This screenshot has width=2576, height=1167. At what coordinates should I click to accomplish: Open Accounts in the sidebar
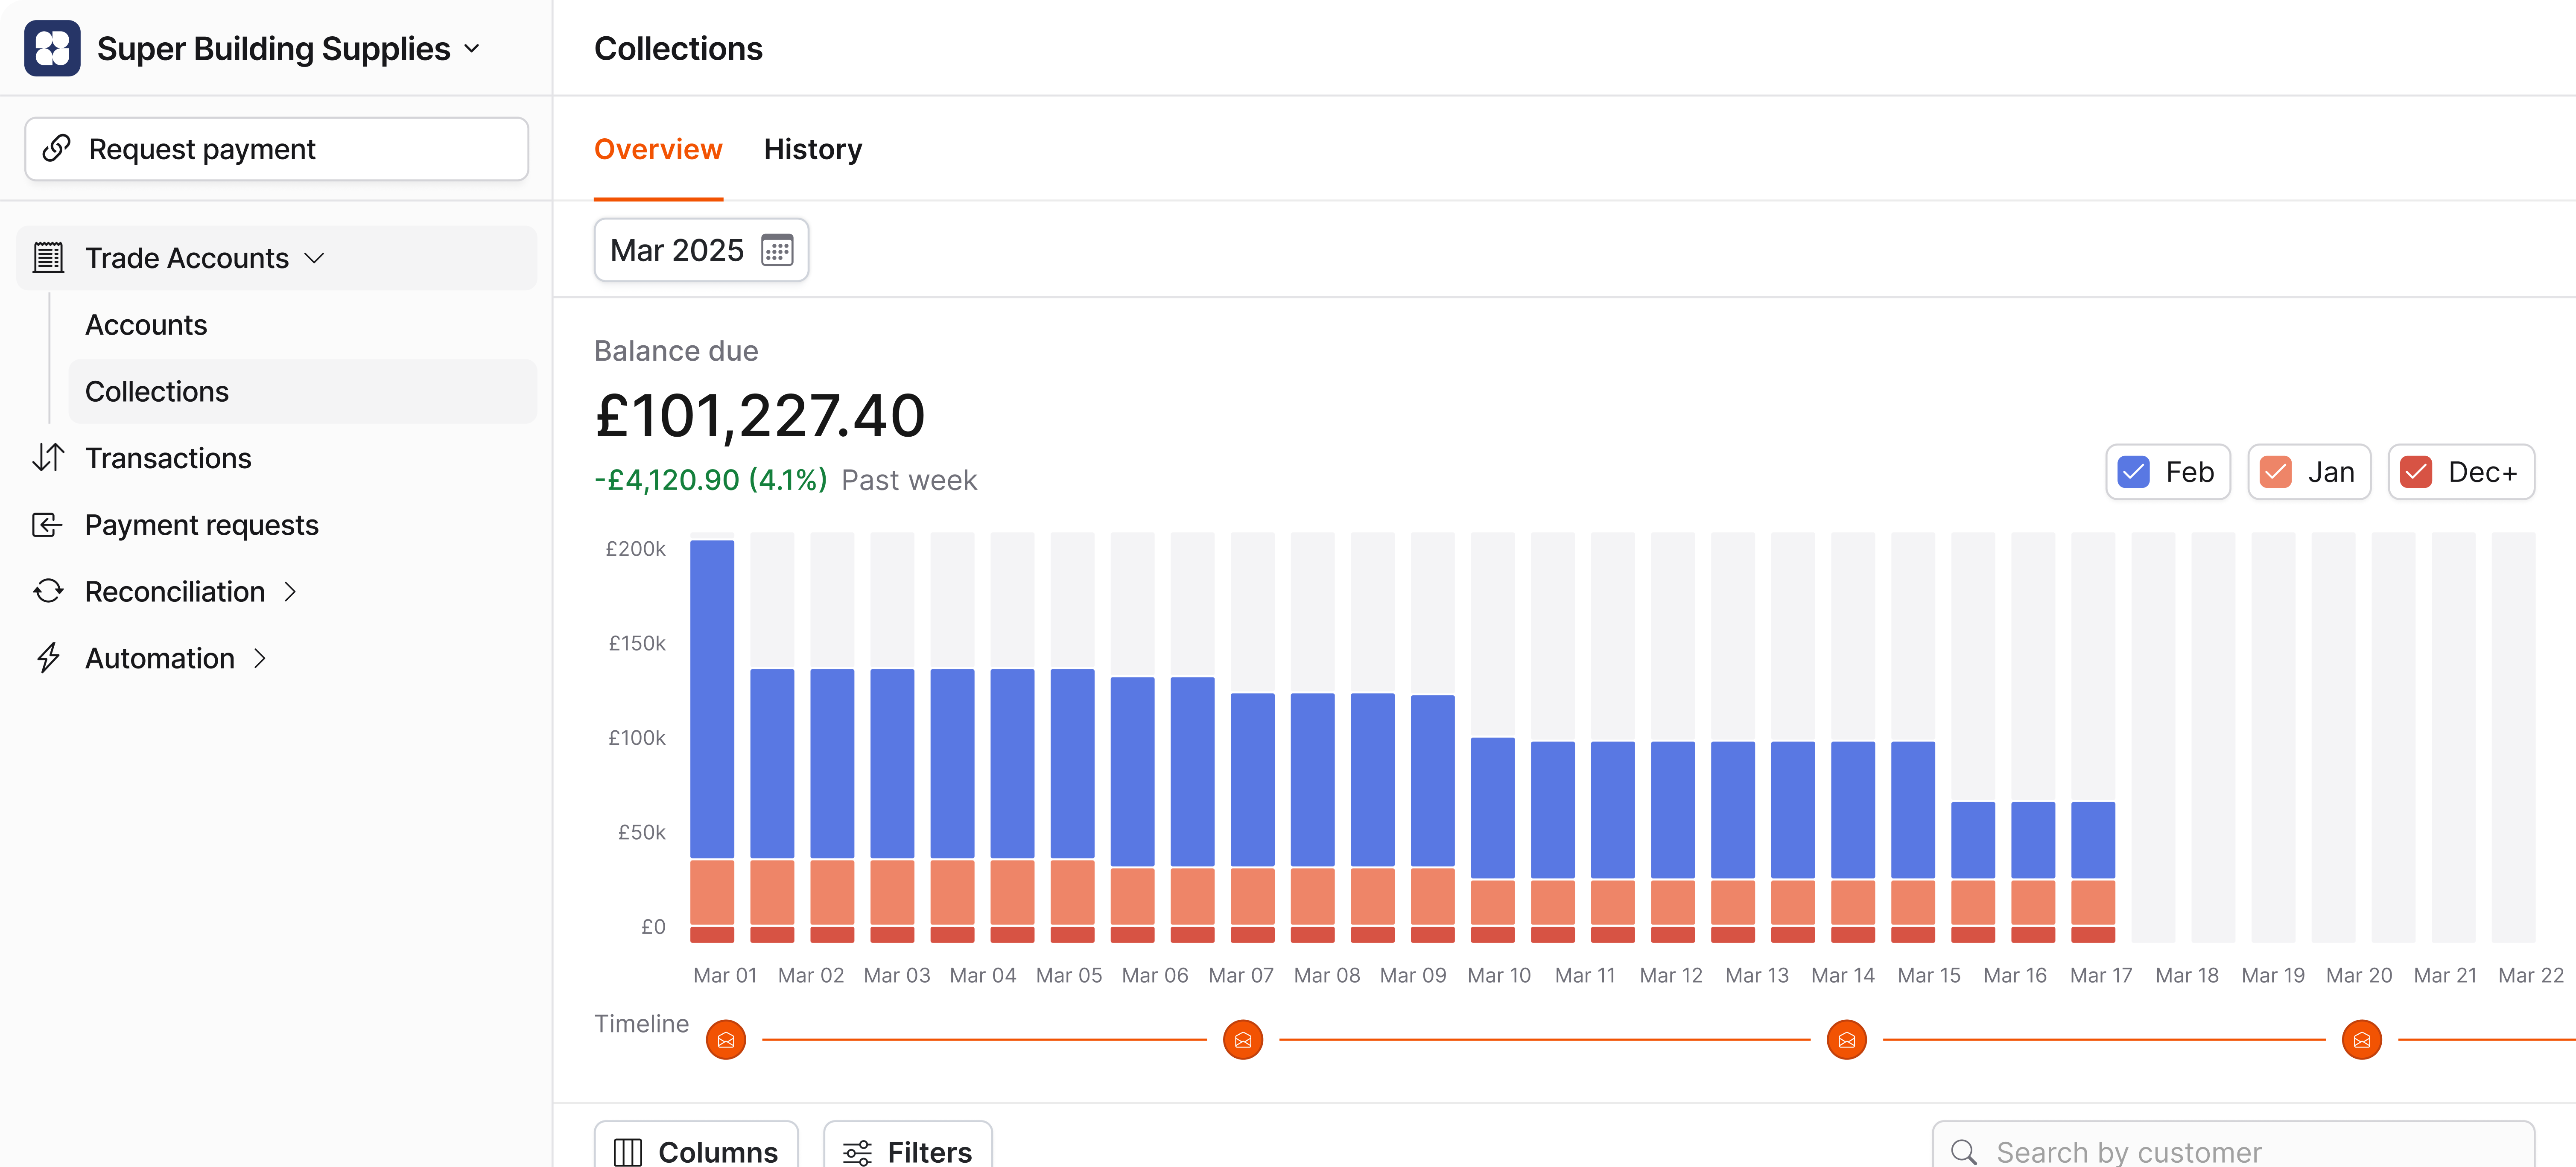coord(302,325)
